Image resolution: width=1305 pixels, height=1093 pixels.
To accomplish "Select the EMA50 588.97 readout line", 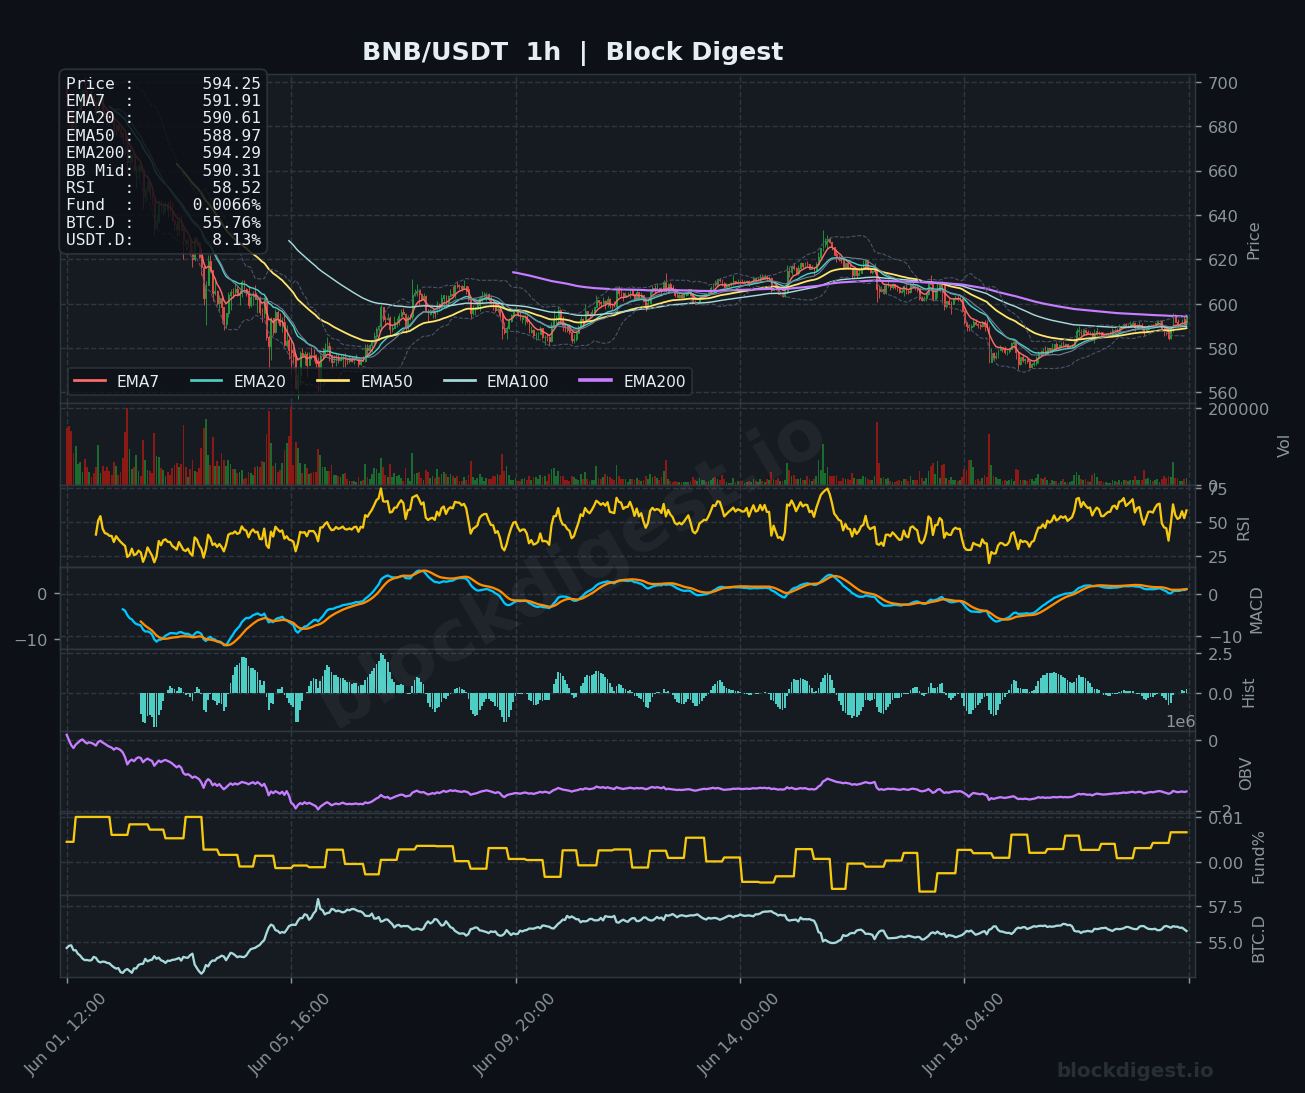I will (163, 136).
